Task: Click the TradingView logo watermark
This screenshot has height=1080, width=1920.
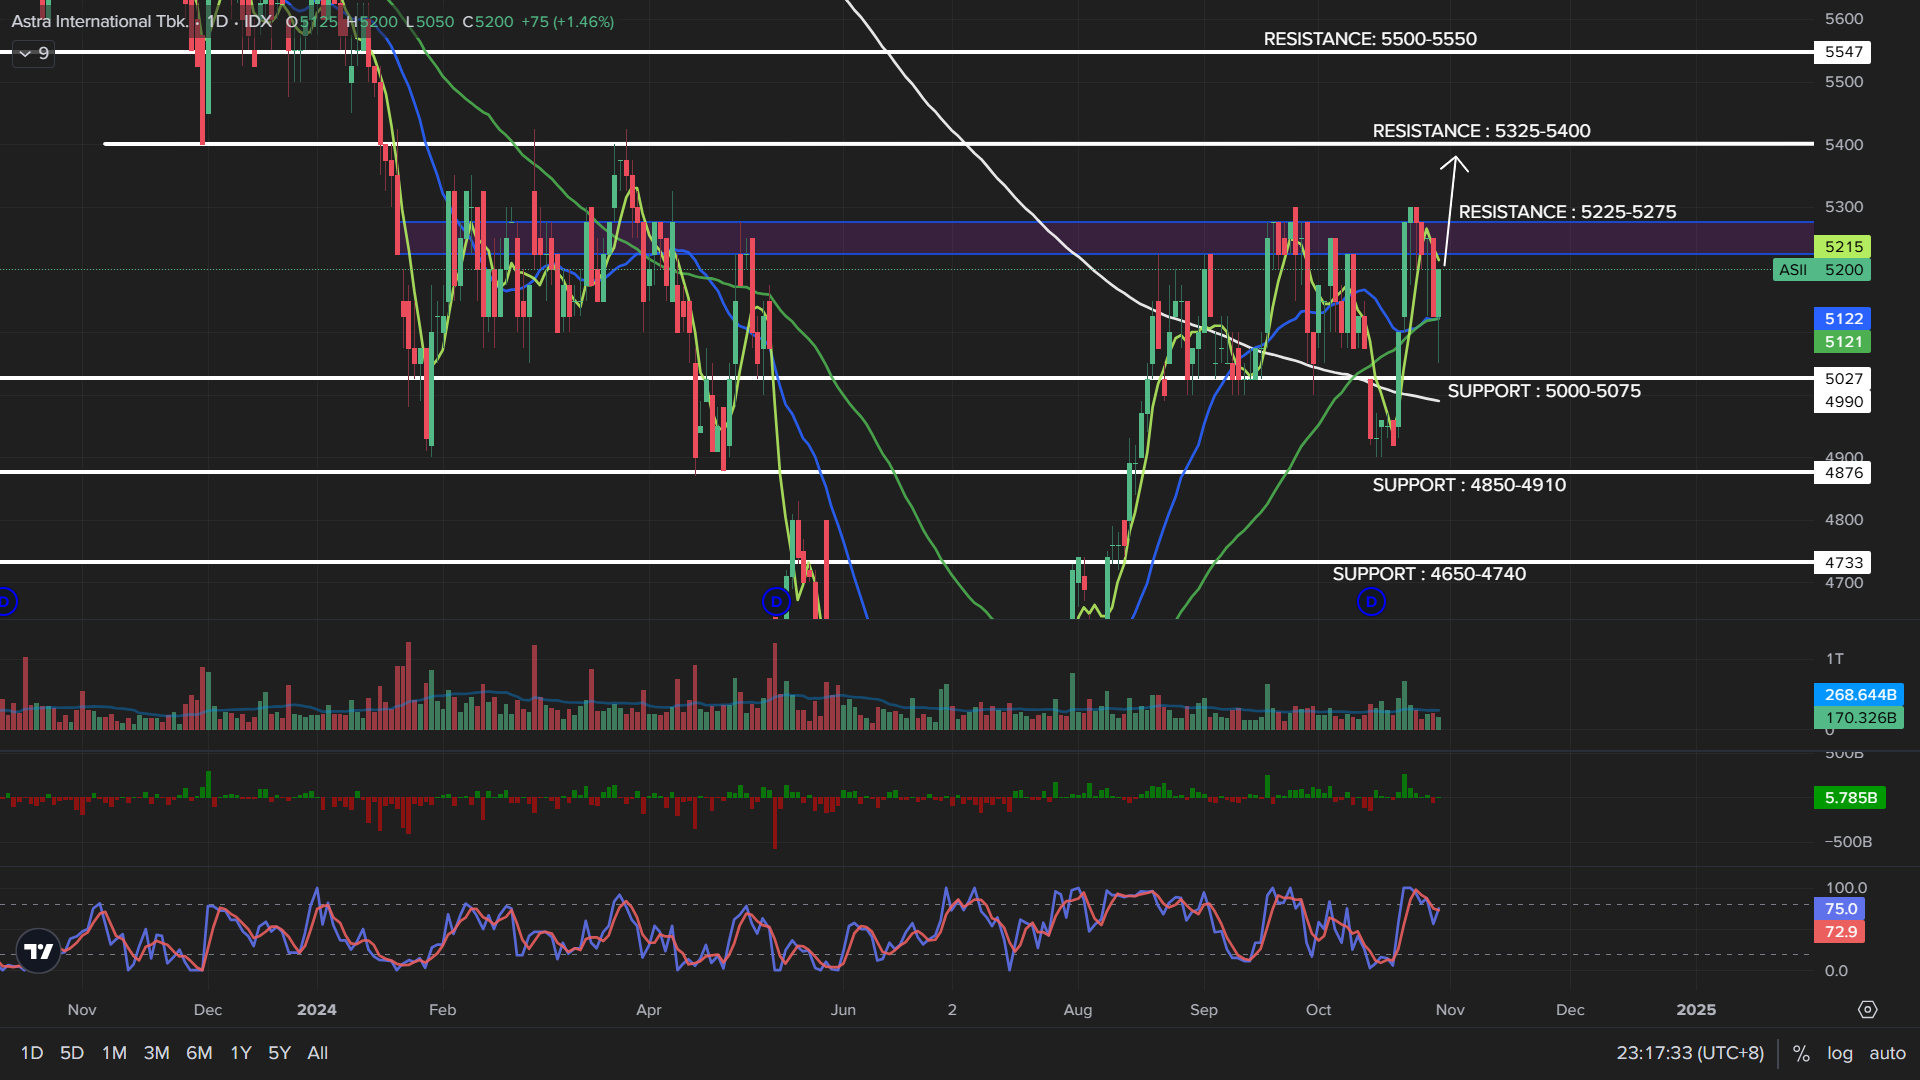Action: click(x=37, y=952)
